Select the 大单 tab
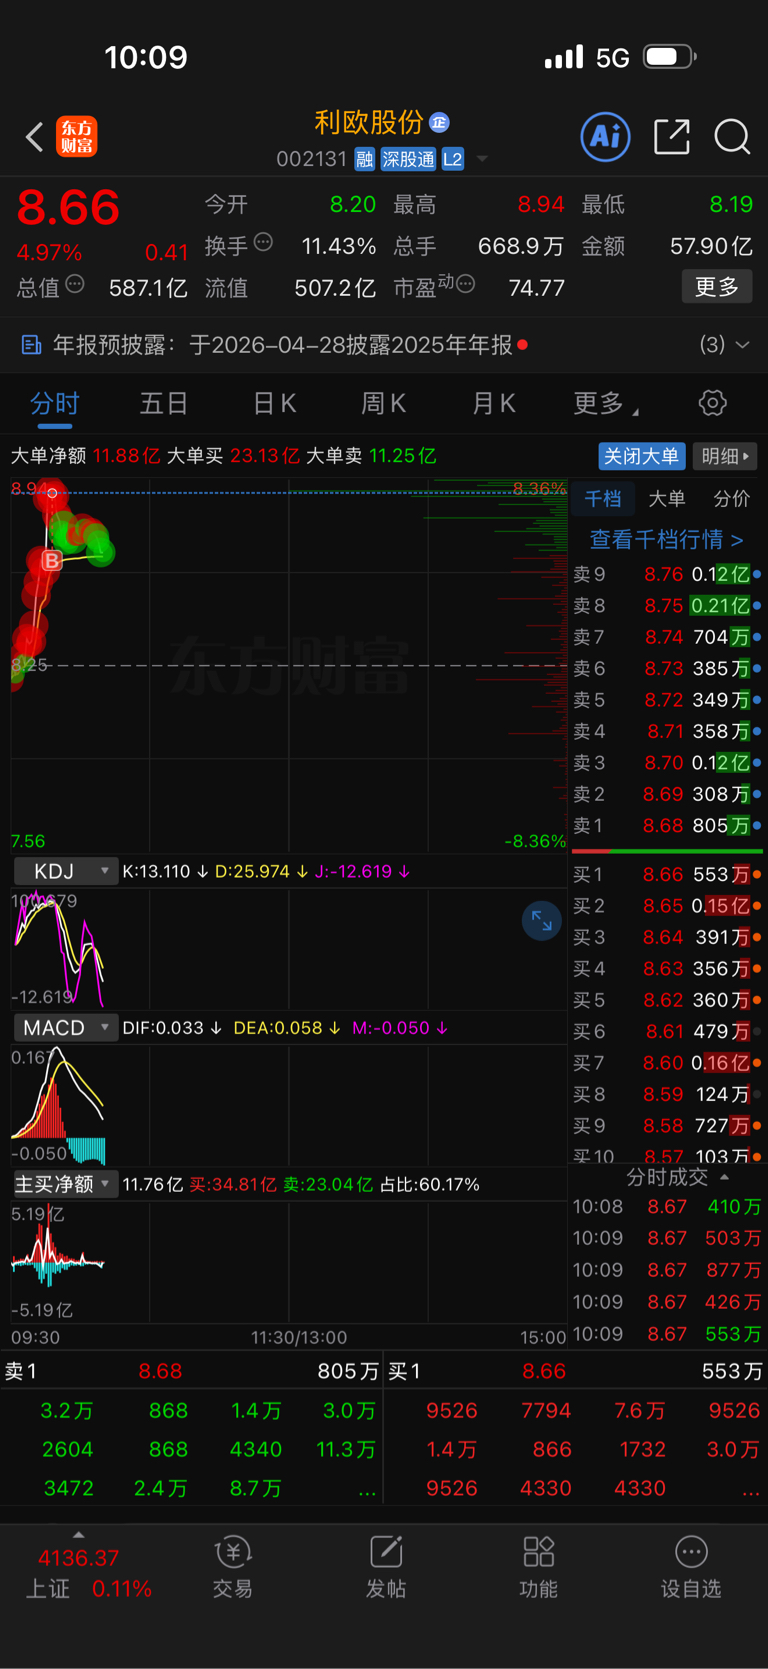 (x=667, y=499)
